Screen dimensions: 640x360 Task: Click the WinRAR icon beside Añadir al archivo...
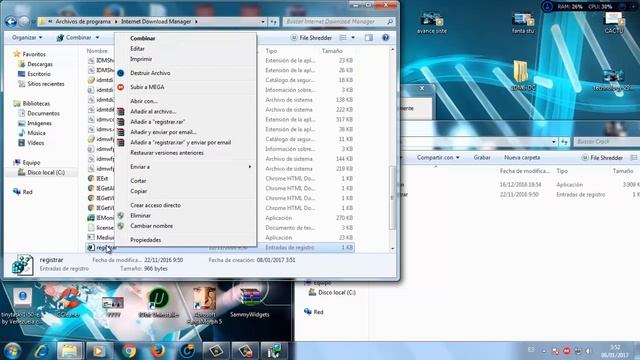tap(121, 111)
